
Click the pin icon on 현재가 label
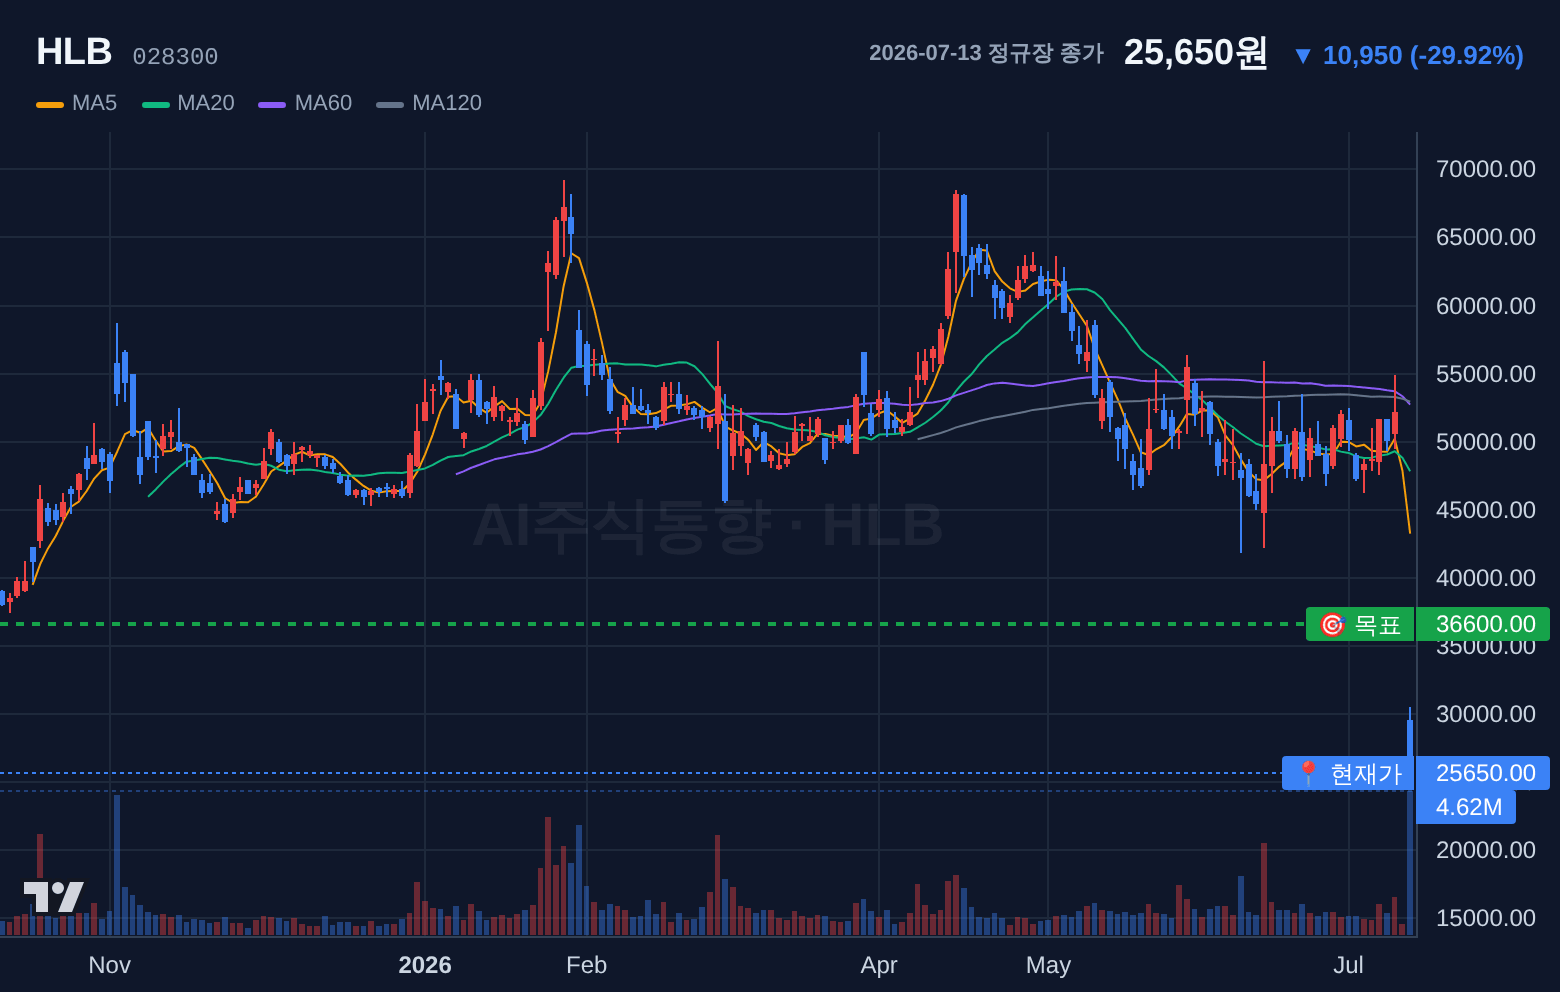click(x=1308, y=773)
